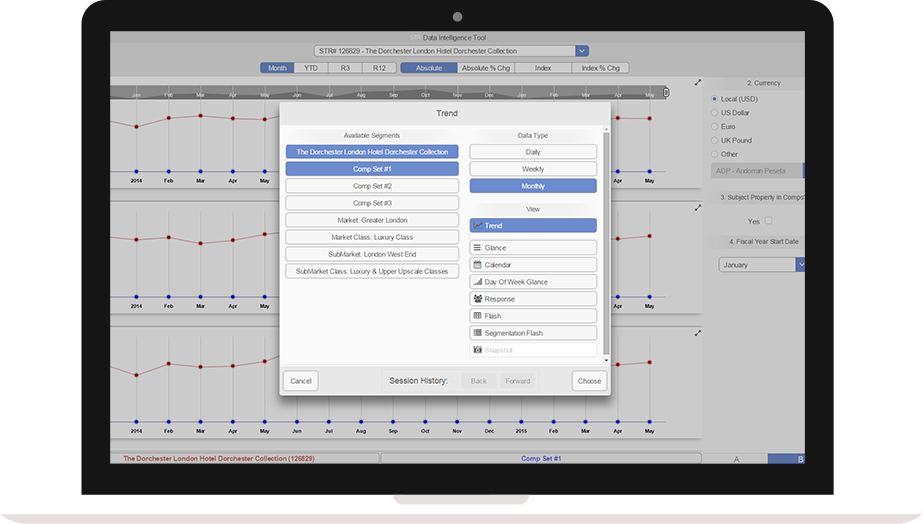
Task: Click the dialog scrollbar down arrow
Action: (x=606, y=360)
